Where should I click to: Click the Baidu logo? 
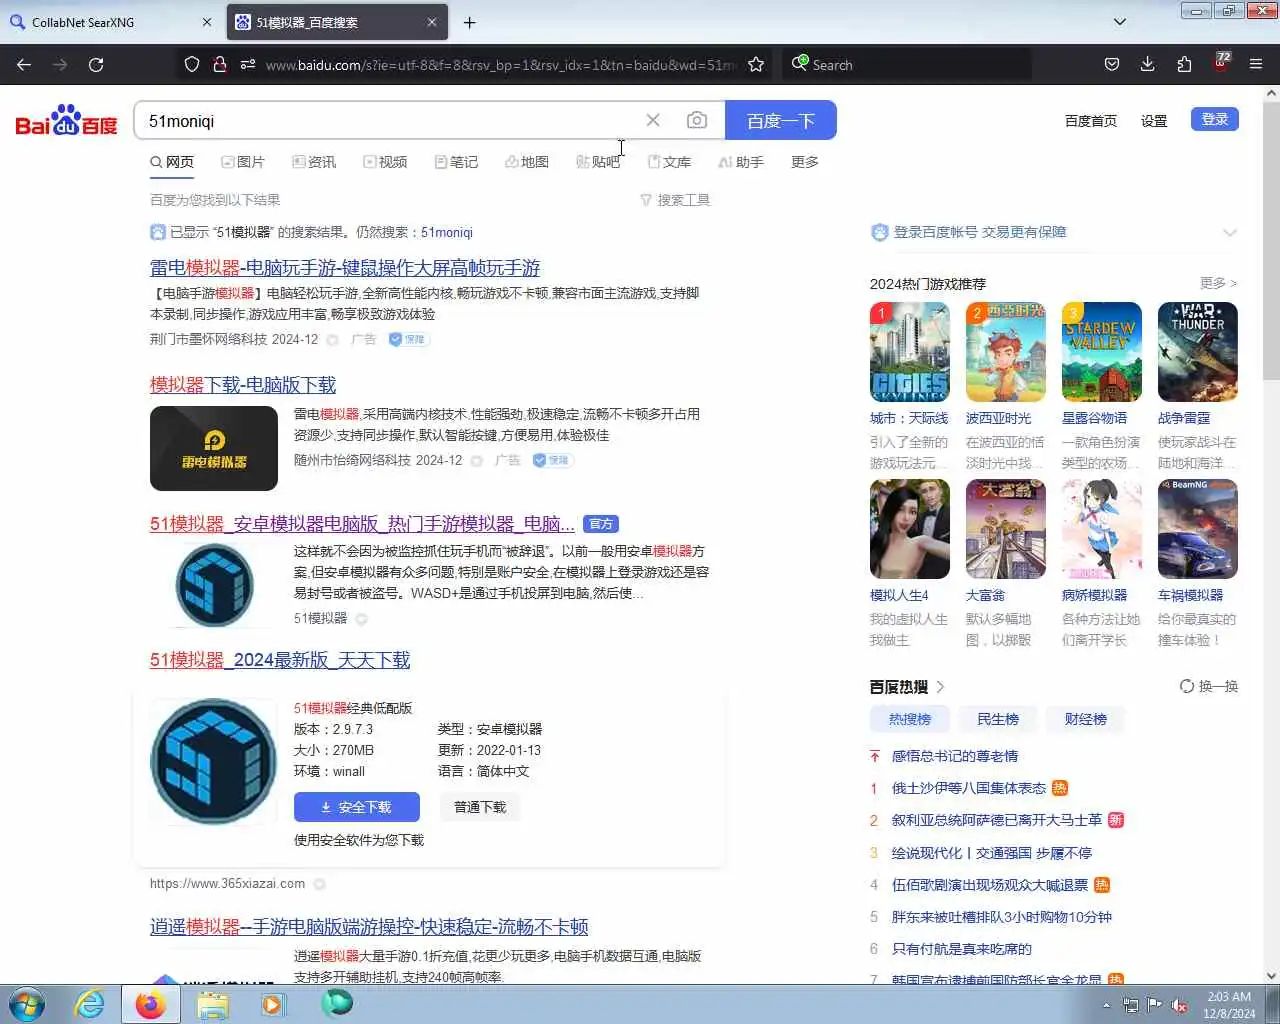coord(66,120)
